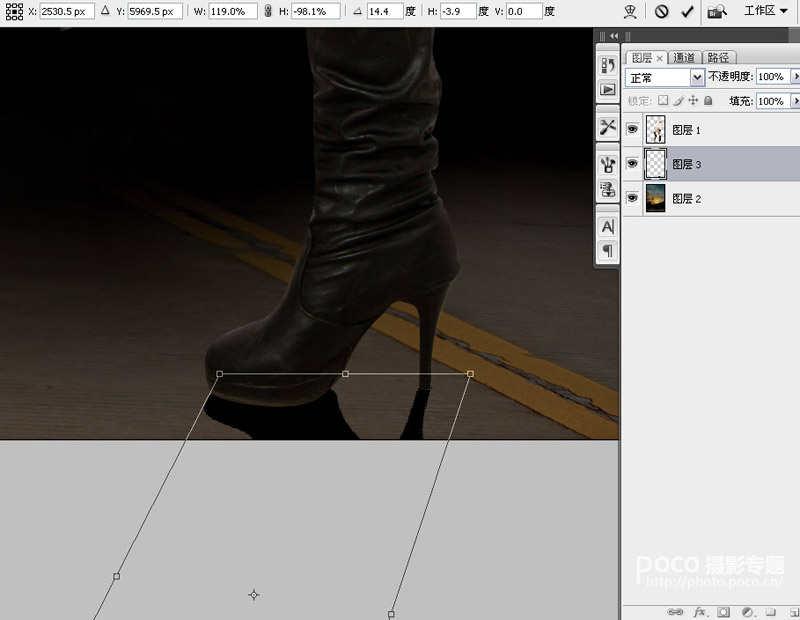Switch to warp mode icon in options bar
The image size is (800, 620).
pos(630,12)
